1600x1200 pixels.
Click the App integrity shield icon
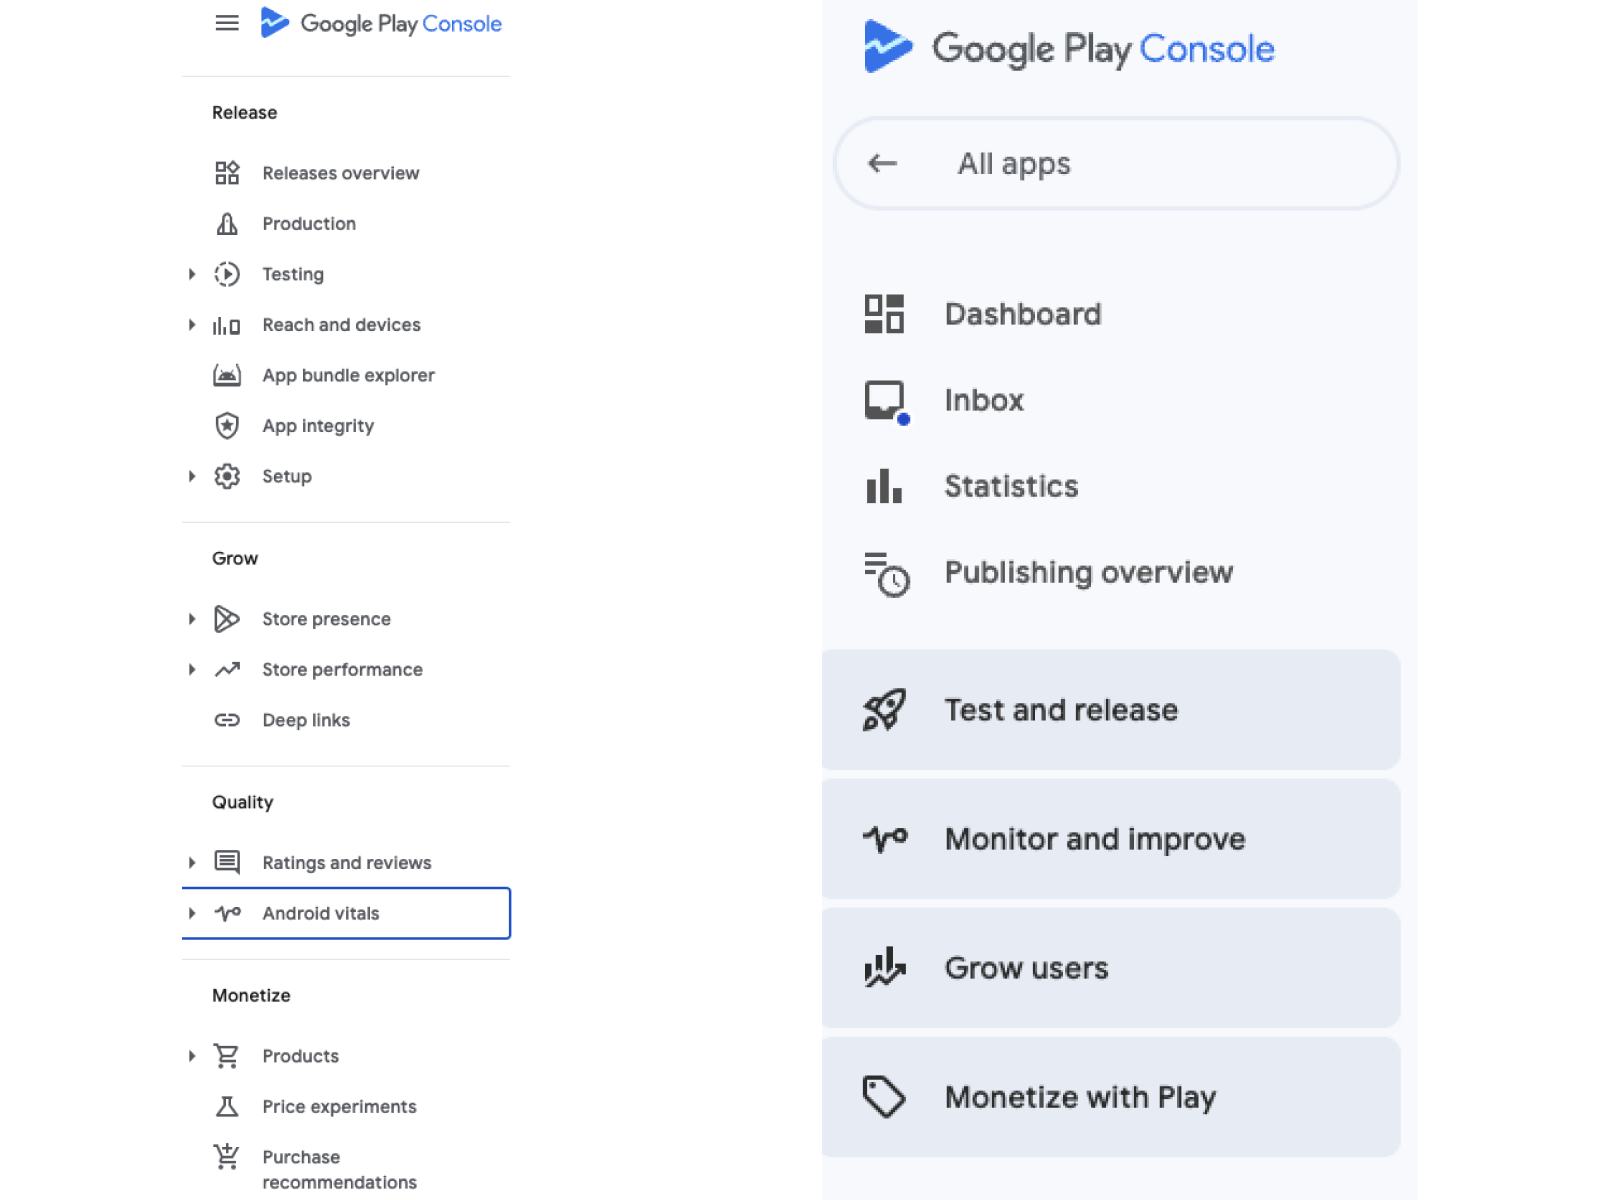tap(227, 426)
